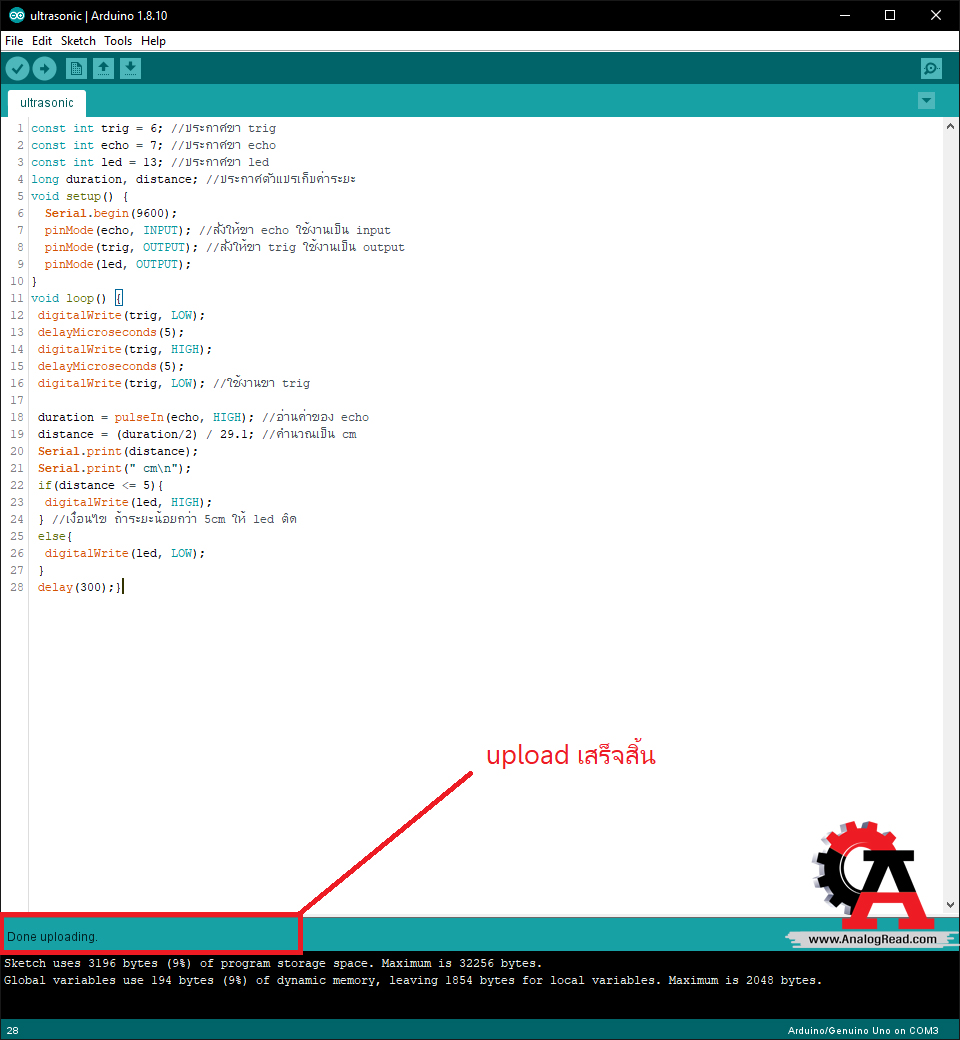Click 'digitalWrite(led, HIGH);' statement
The height and width of the screenshot is (1040, 960).
(128, 503)
